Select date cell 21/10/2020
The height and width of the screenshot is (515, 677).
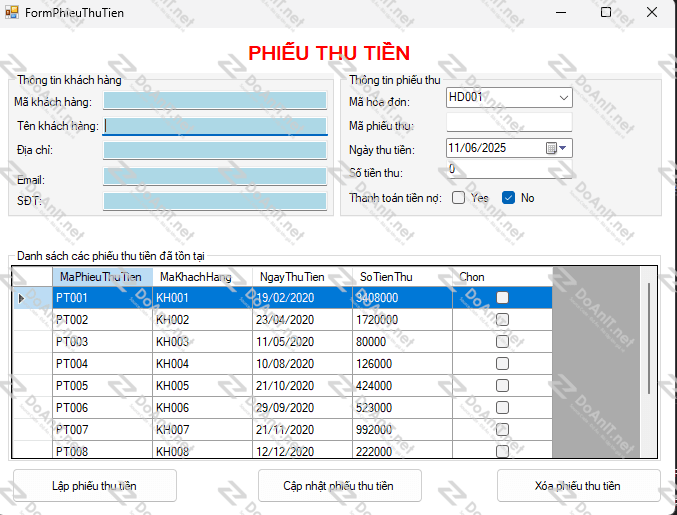(302, 385)
